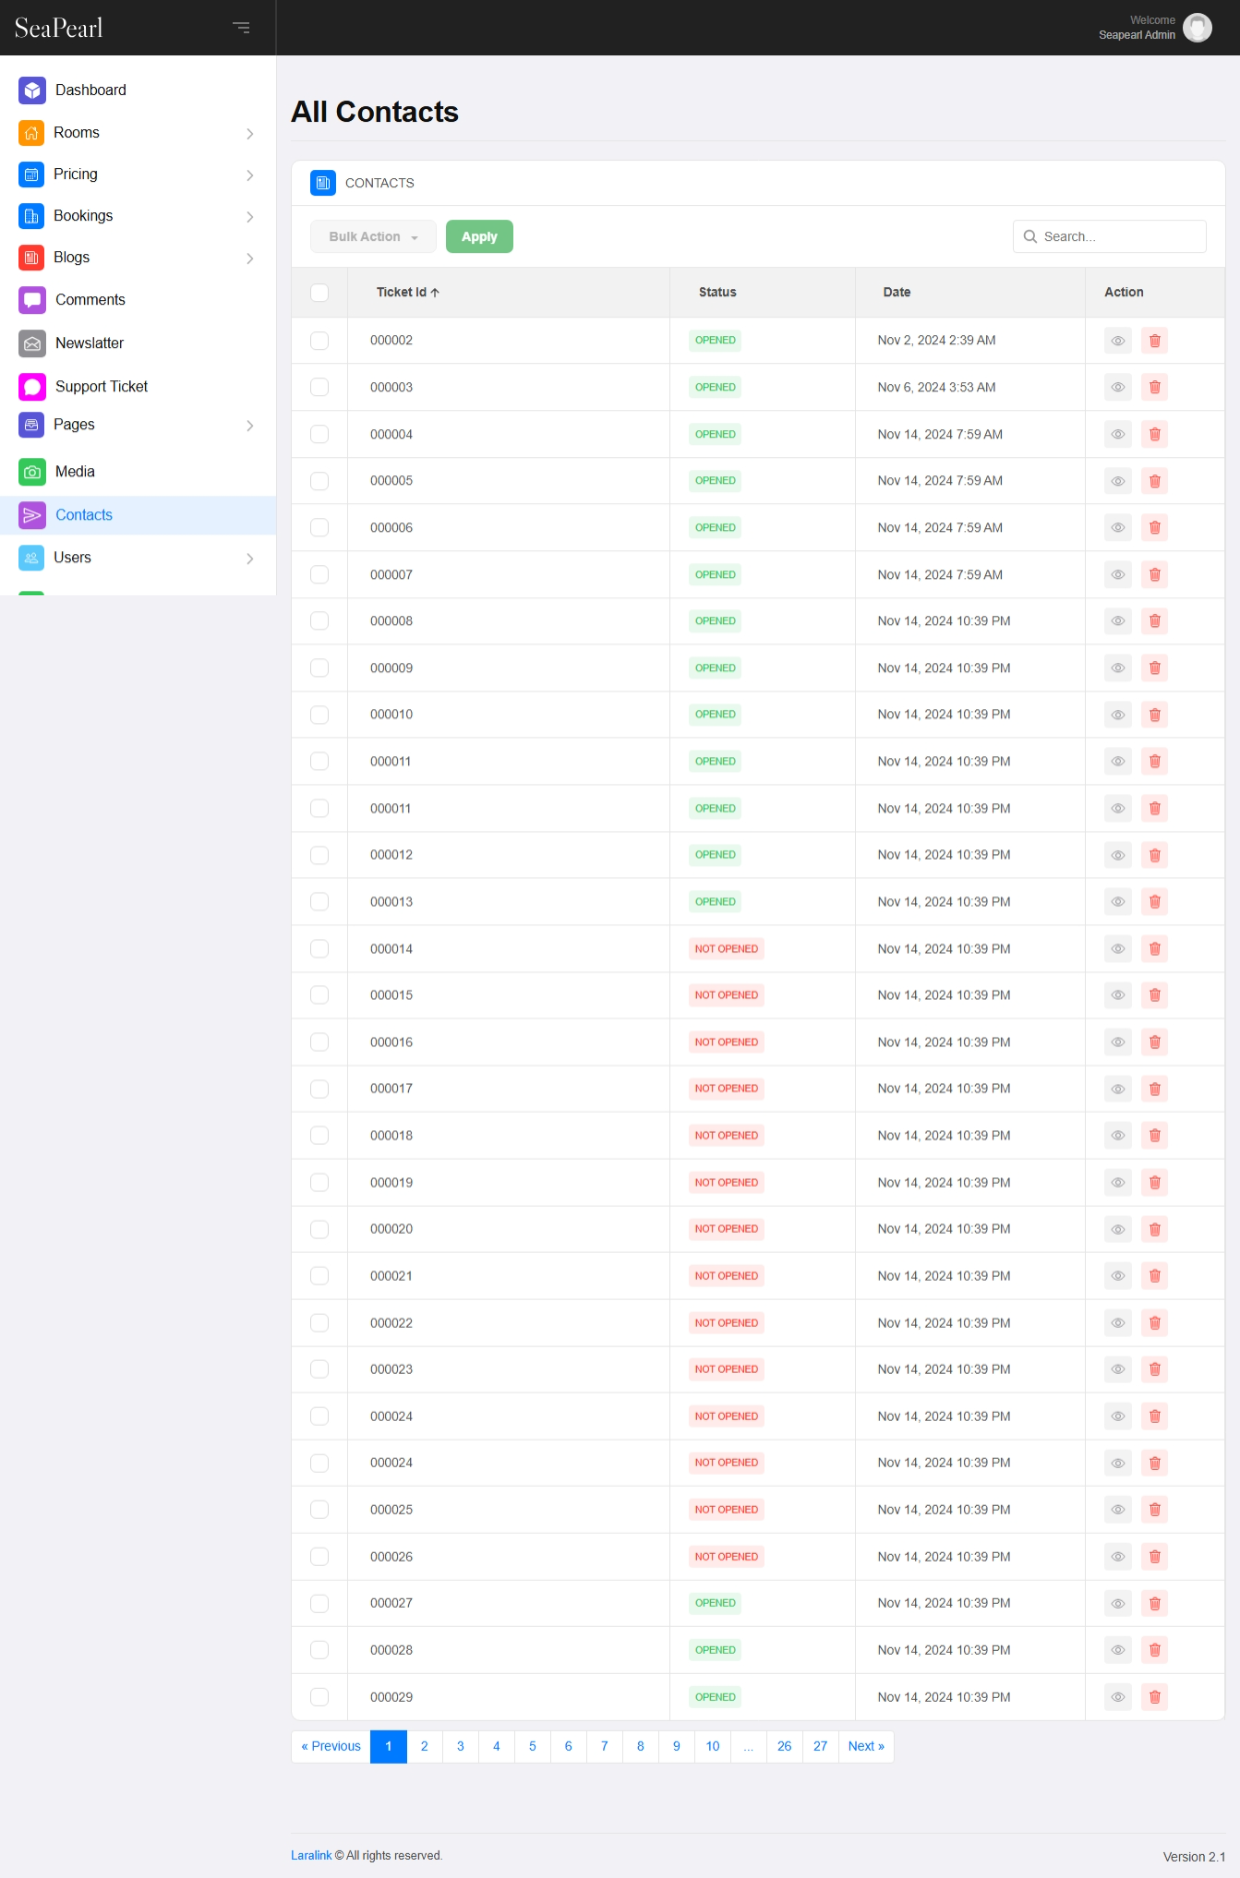Go to pagination page 5
The width and height of the screenshot is (1240, 1878).
click(532, 1747)
